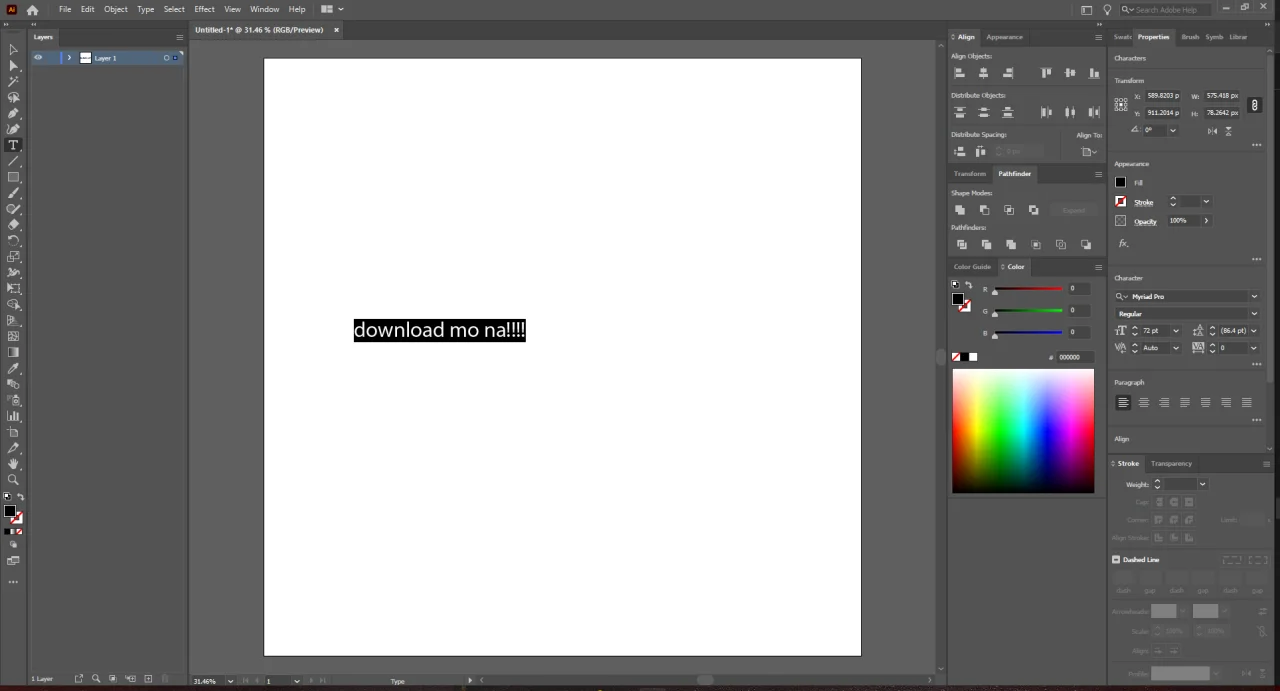This screenshot has width=1280, height=691.
Task: Click the Stroke link in Appearance
Action: tap(1143, 203)
